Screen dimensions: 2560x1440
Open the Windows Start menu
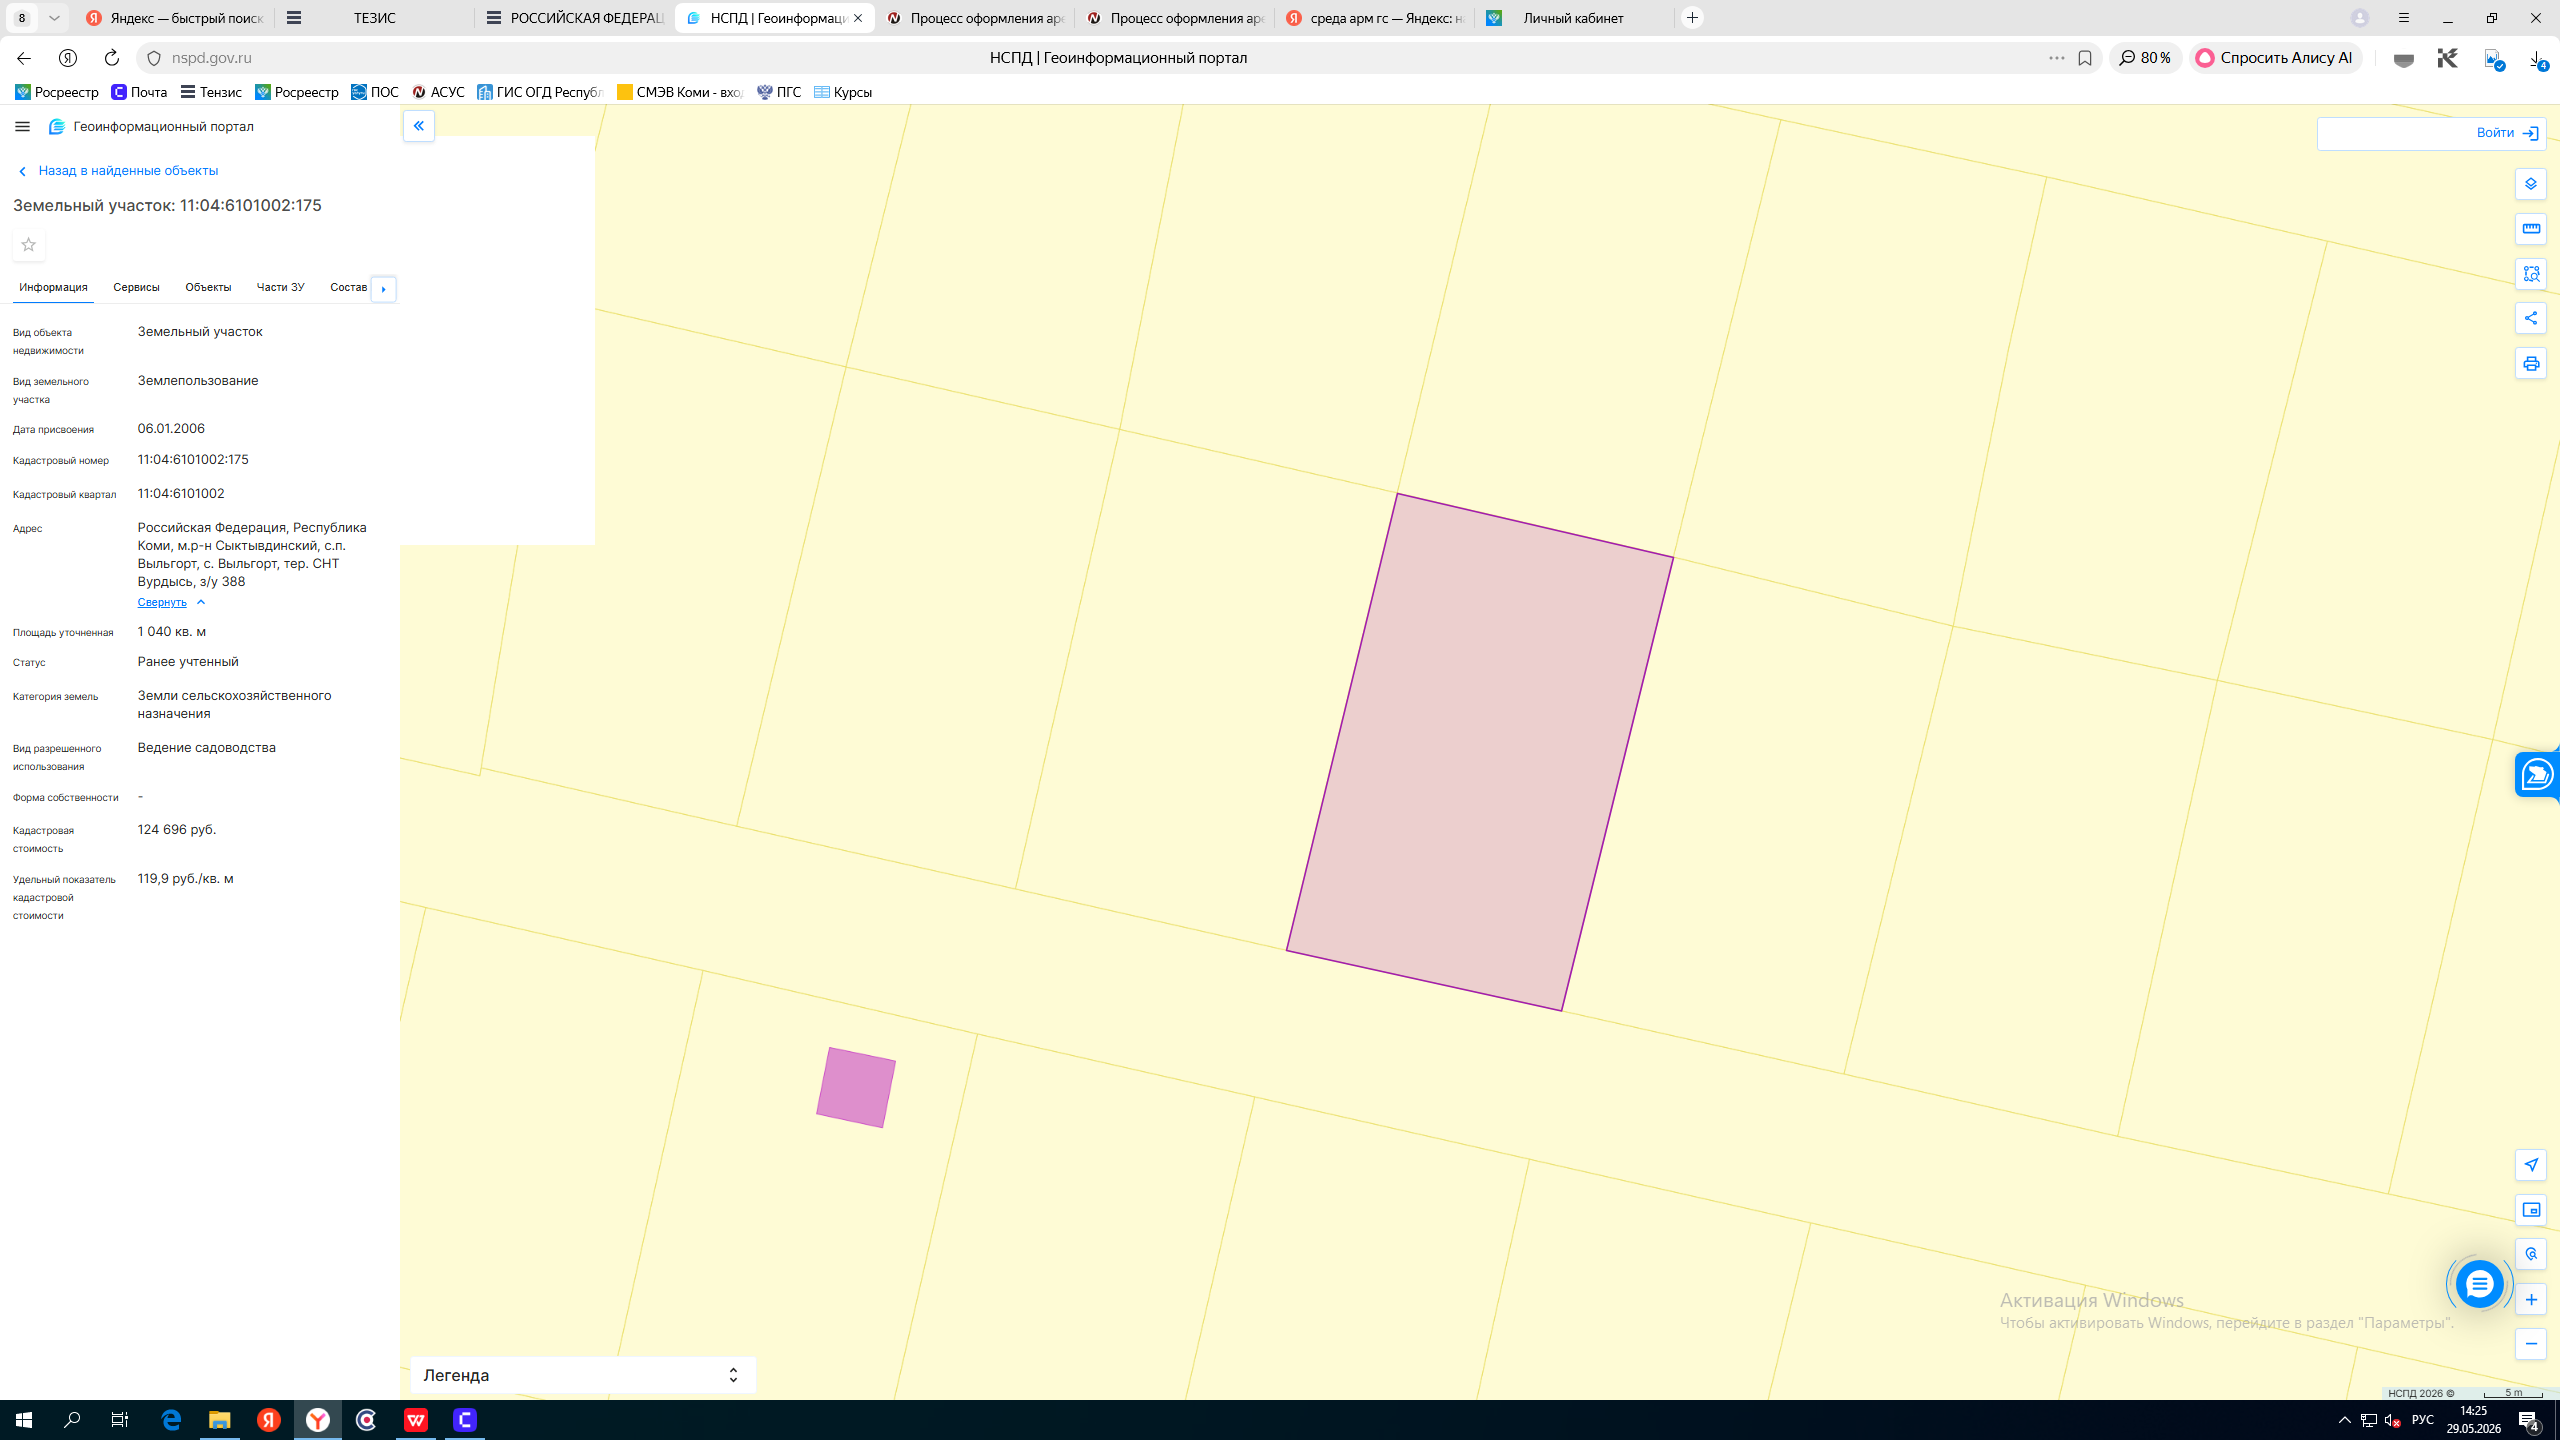pos(24,1420)
